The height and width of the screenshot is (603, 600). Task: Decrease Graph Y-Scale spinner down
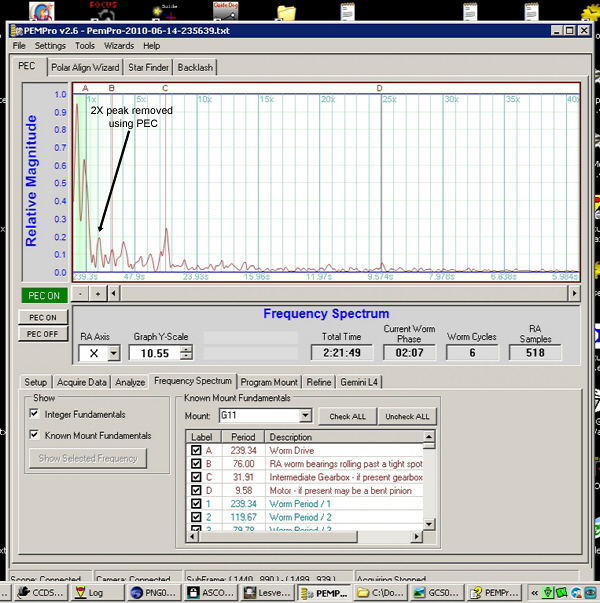click(187, 356)
